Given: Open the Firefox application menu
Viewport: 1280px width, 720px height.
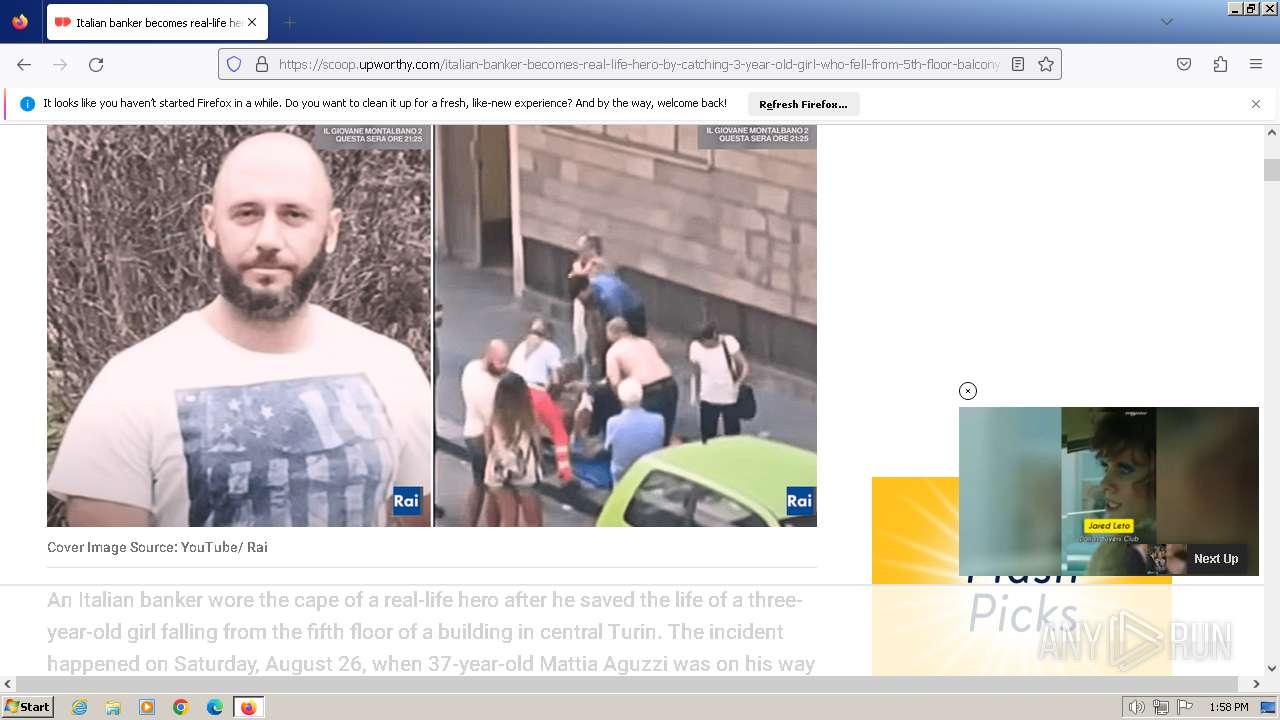Looking at the screenshot, I should point(1256,64).
